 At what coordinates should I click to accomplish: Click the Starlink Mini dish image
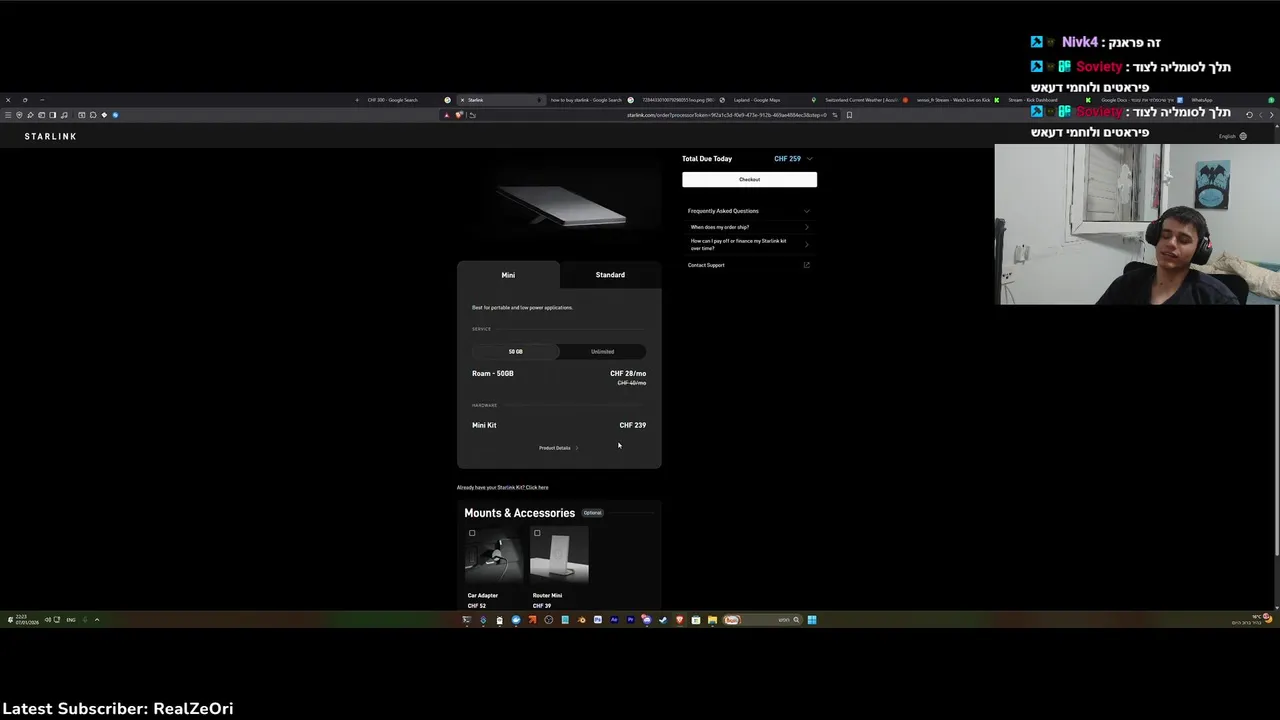point(560,206)
